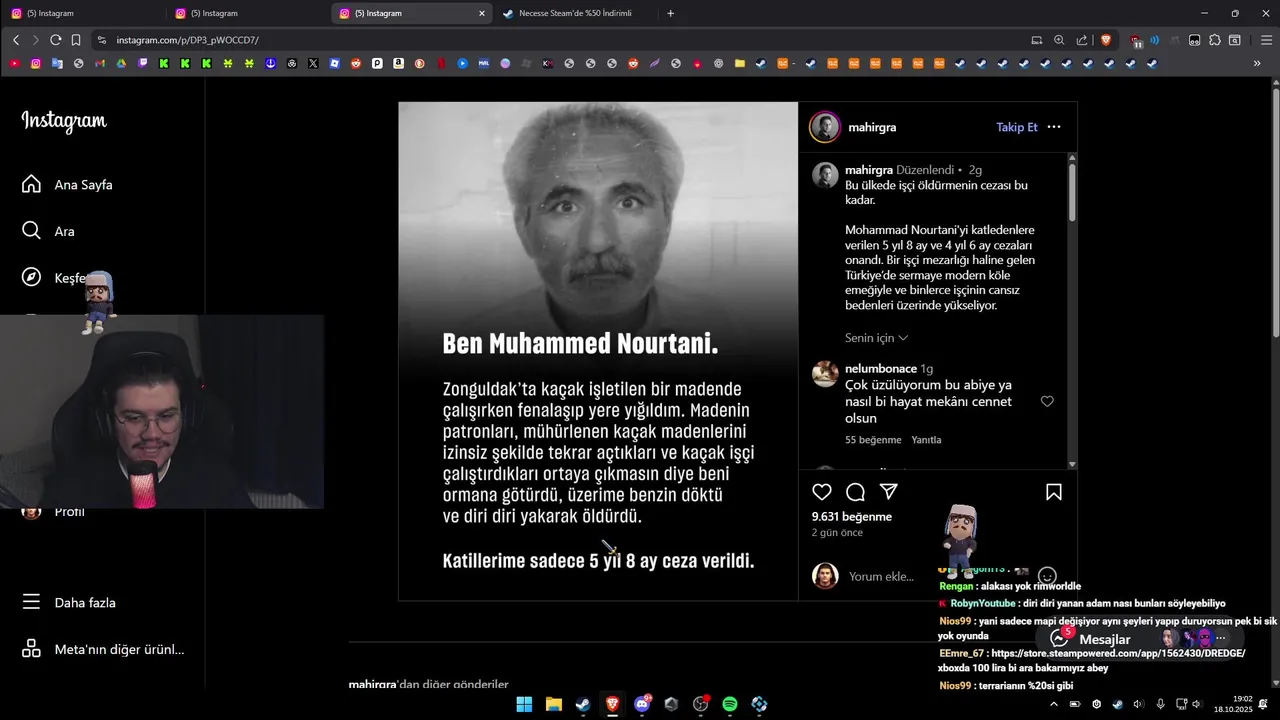
Task: Click the comments scrollbar down arrow
Action: (x=1072, y=464)
